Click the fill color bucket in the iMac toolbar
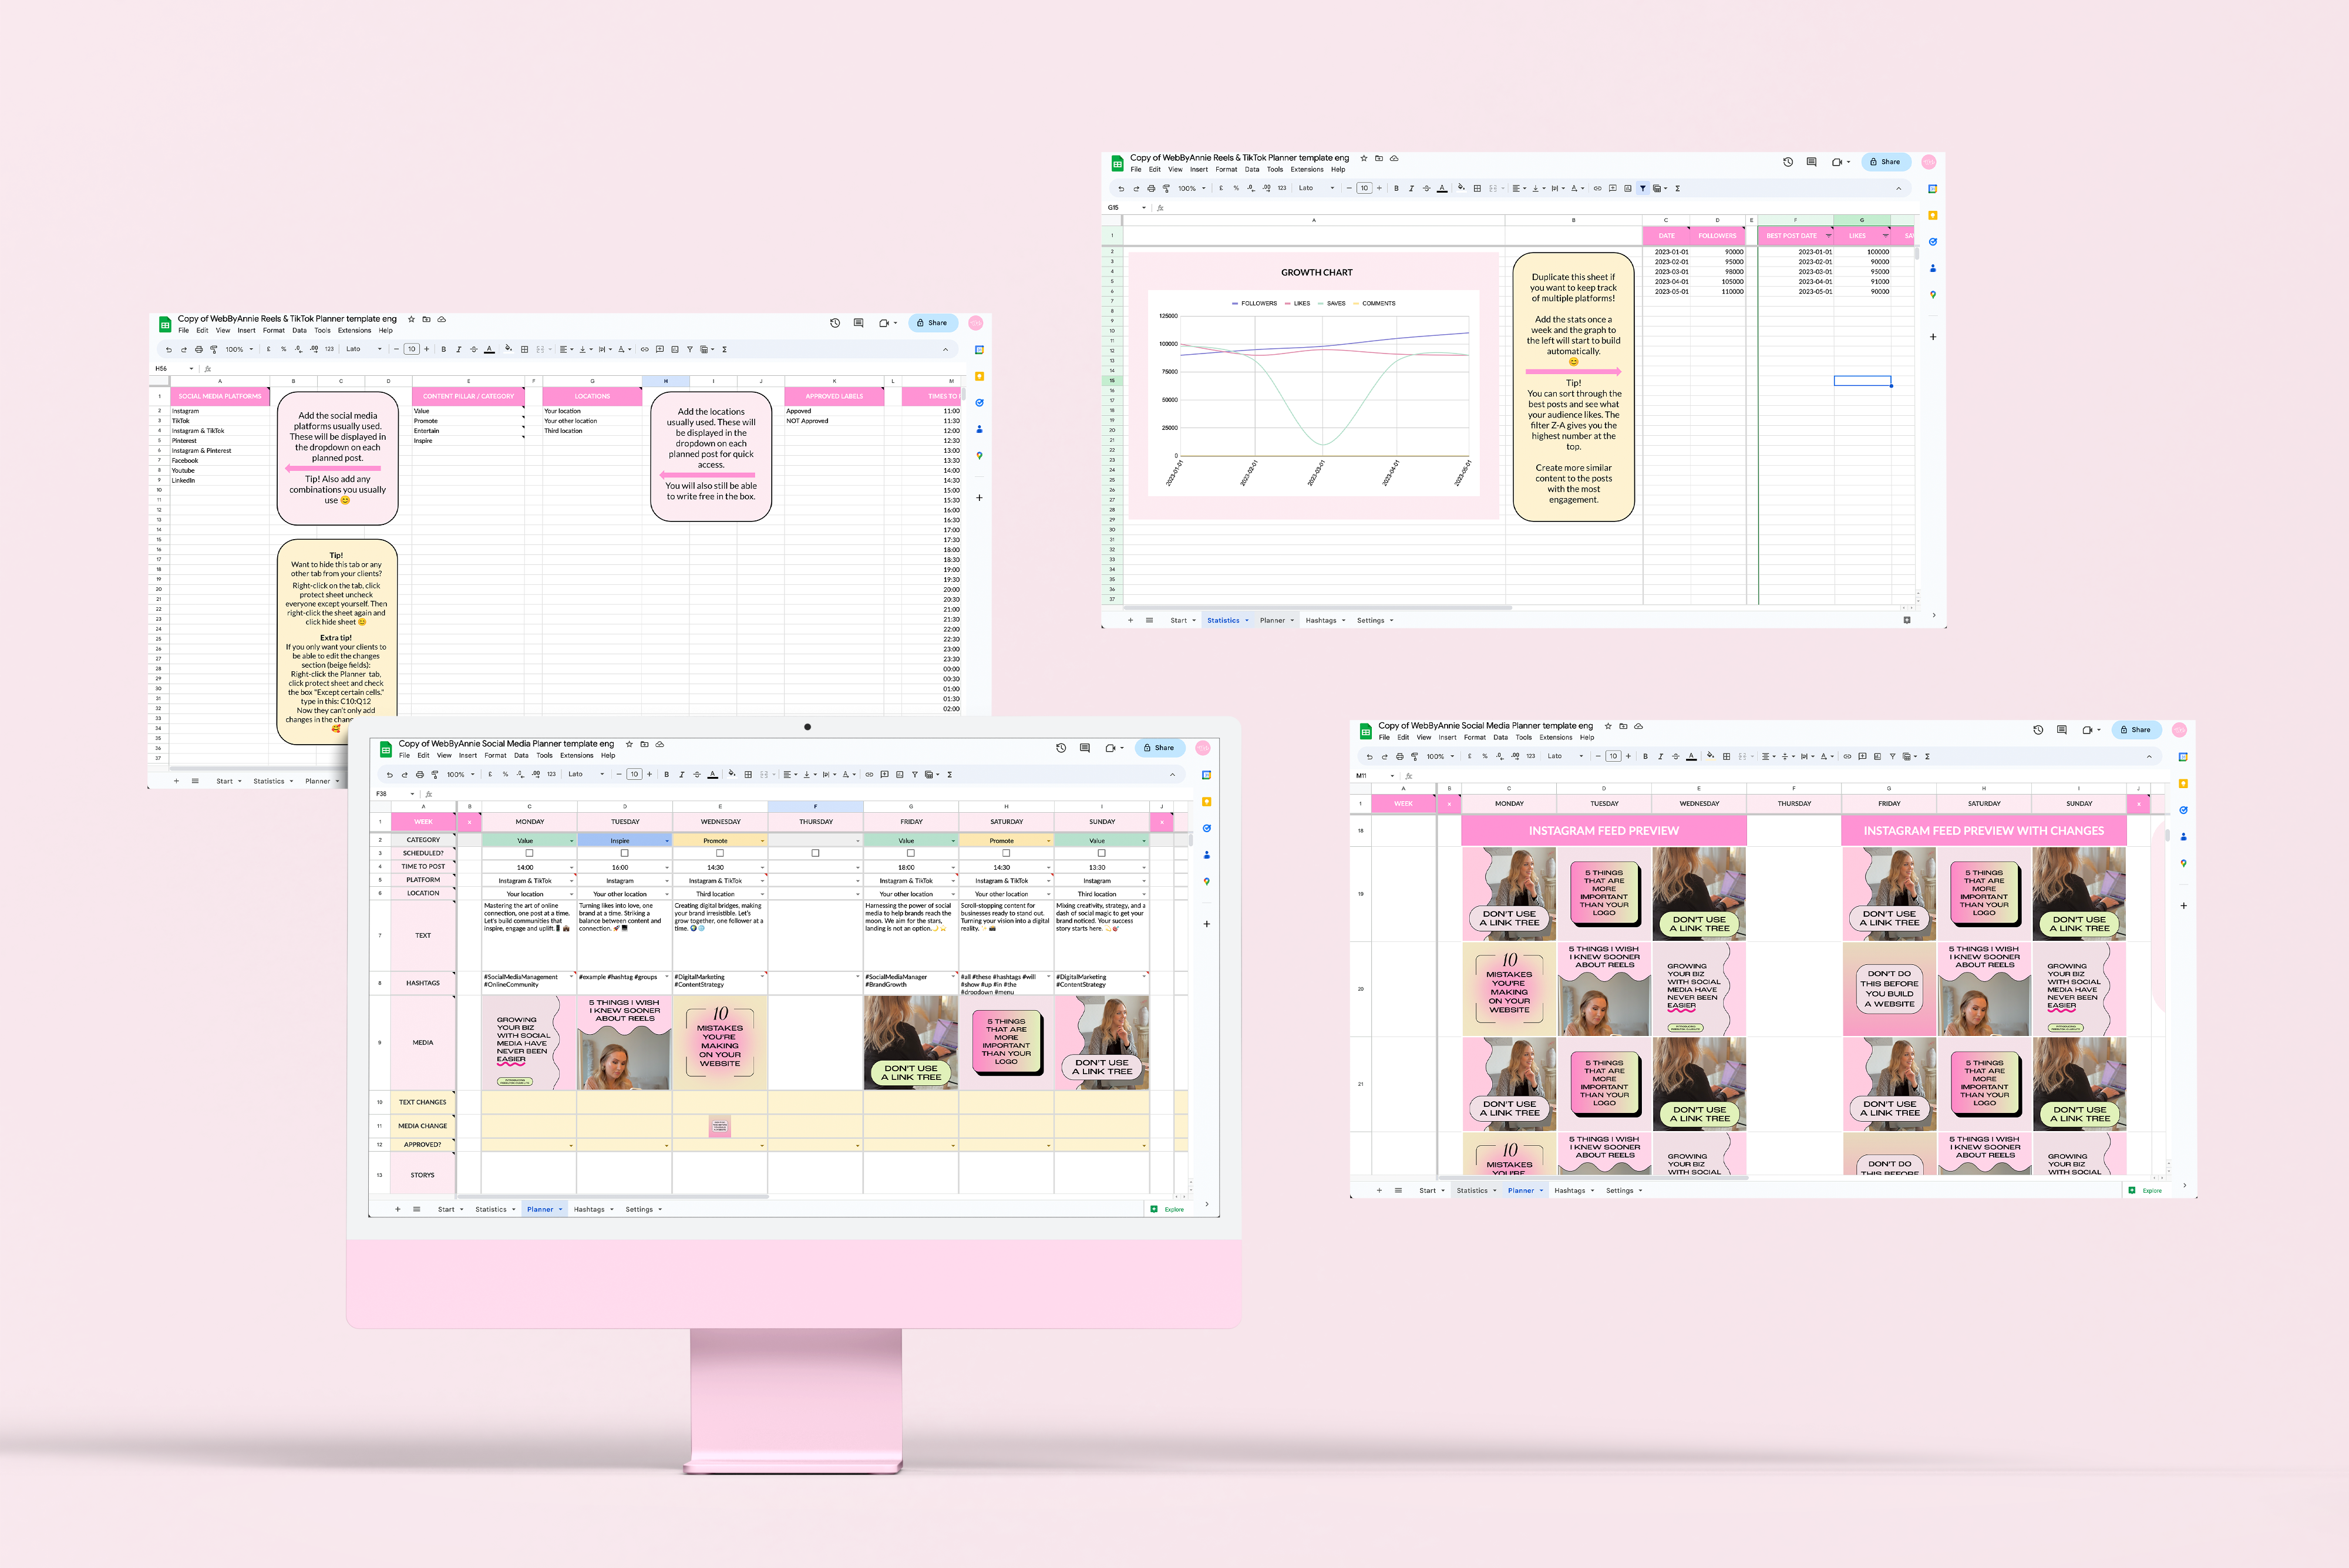2349x1568 pixels. [731, 773]
